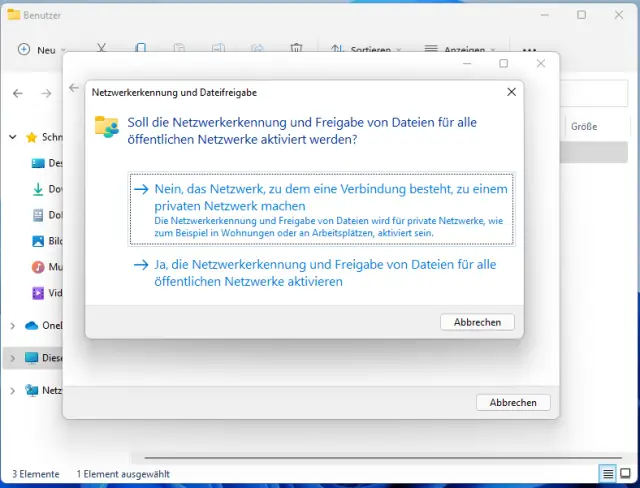
Task: Open Bilder in sidebar
Action: tap(47, 241)
